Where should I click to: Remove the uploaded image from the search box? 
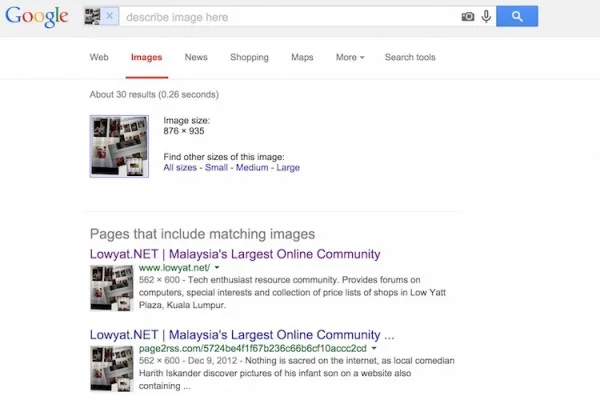(x=110, y=16)
